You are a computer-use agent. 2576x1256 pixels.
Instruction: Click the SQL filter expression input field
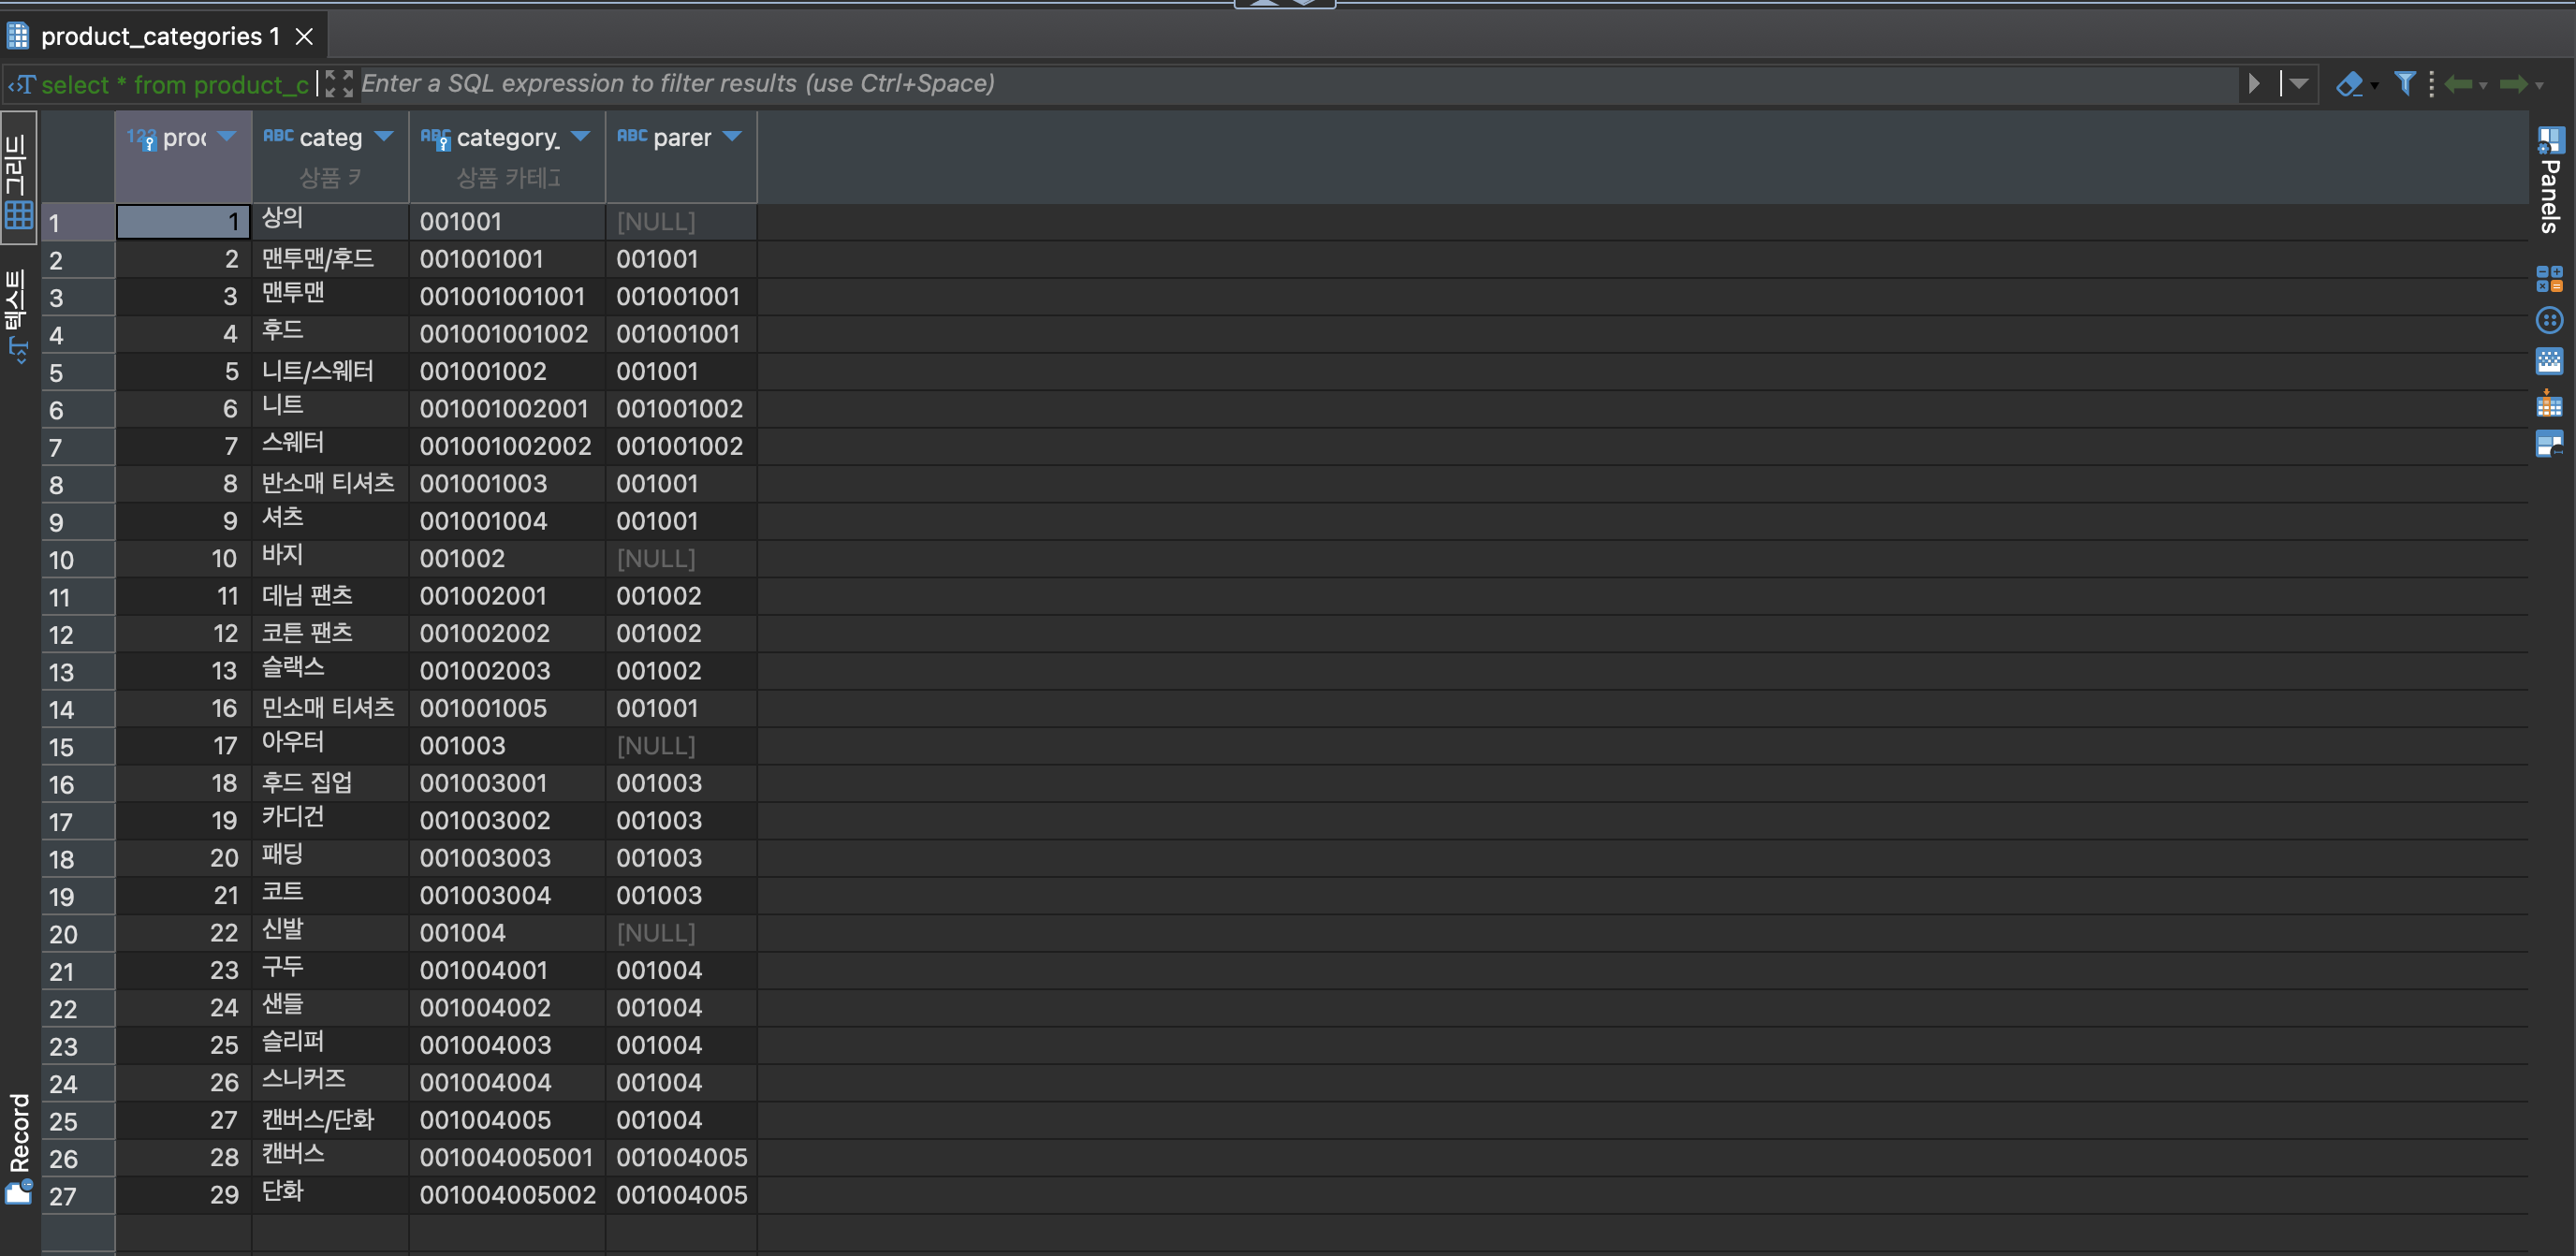1200,84
